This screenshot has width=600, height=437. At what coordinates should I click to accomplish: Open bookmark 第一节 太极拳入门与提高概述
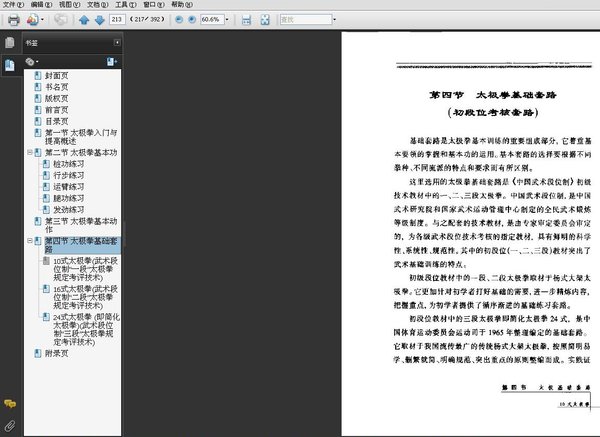click(x=81, y=137)
